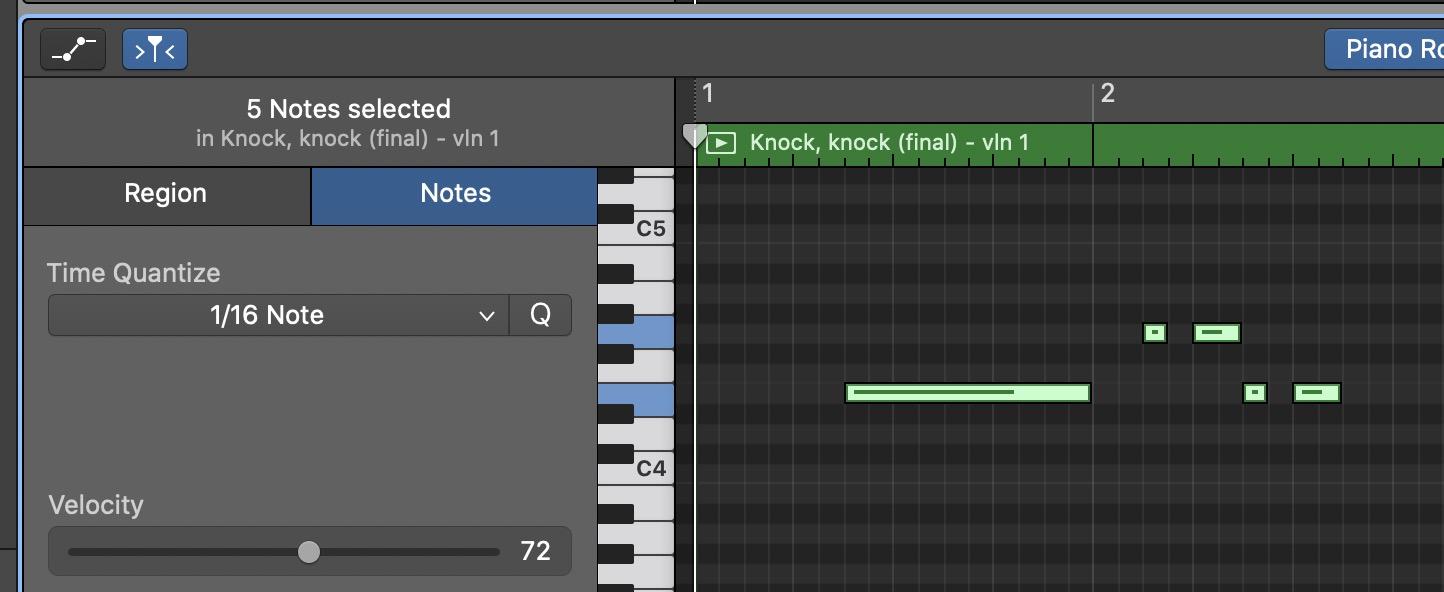Viewport: 1444px width, 592px height.
Task: Toggle the Catch playhead button
Action: (155, 49)
